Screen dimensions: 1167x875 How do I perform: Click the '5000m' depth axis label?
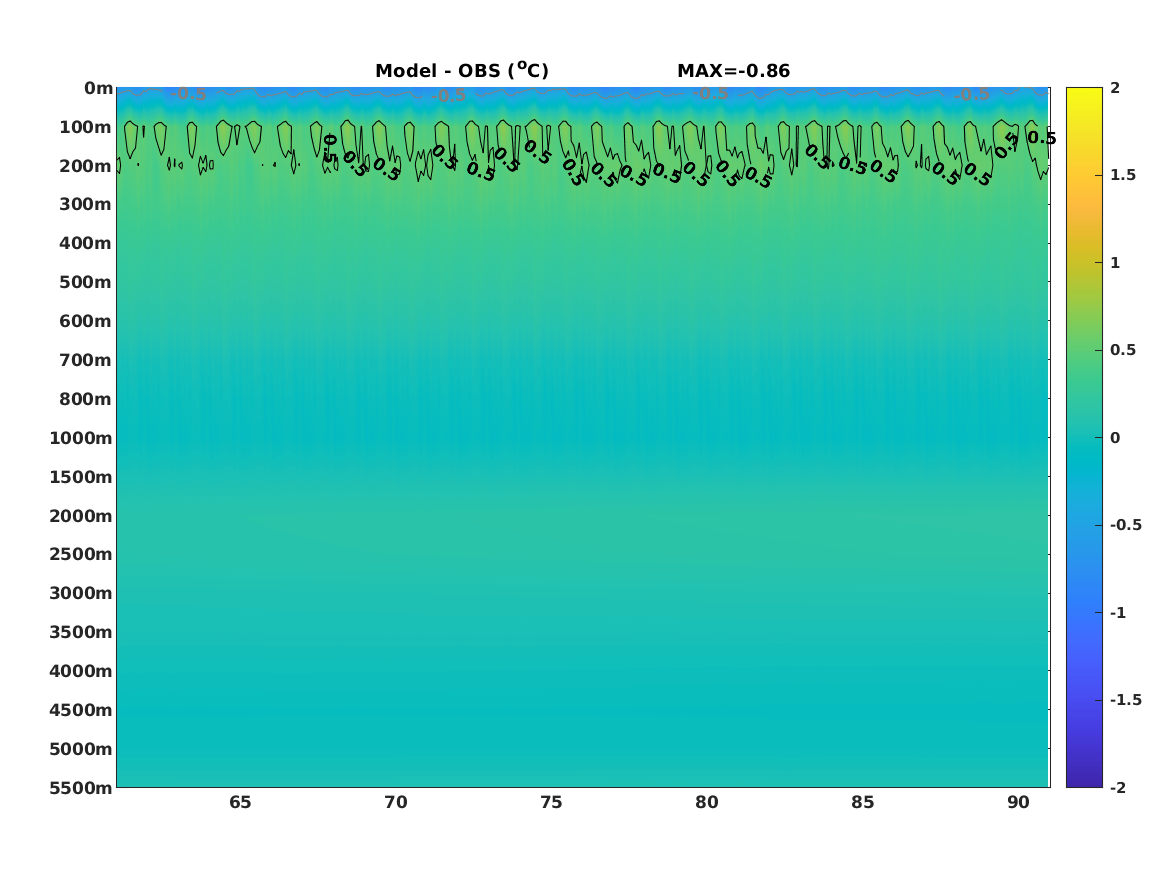81,749
